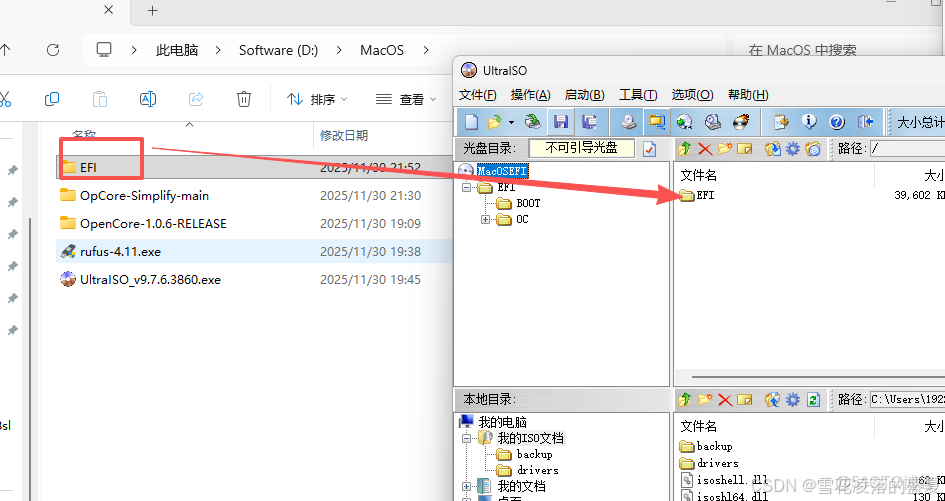945x501 pixels.
Task: Click the Open file icon in UltraISO
Action: pyautogui.click(x=494, y=122)
